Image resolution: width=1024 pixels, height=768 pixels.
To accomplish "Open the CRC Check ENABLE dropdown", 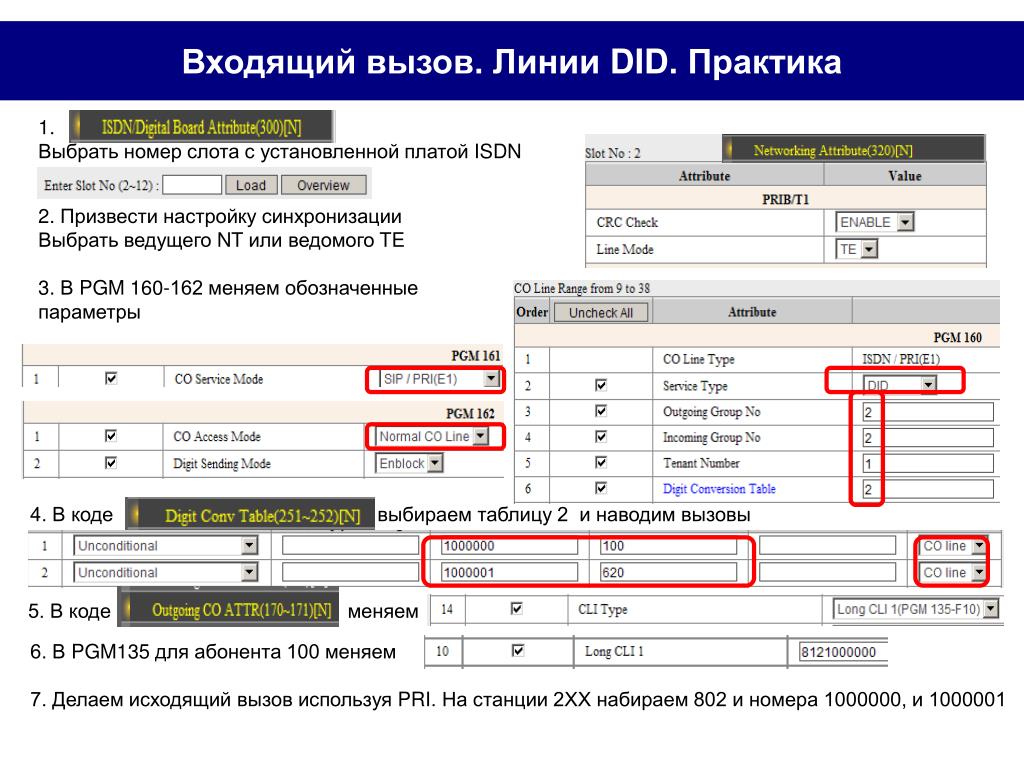I will pos(874,222).
